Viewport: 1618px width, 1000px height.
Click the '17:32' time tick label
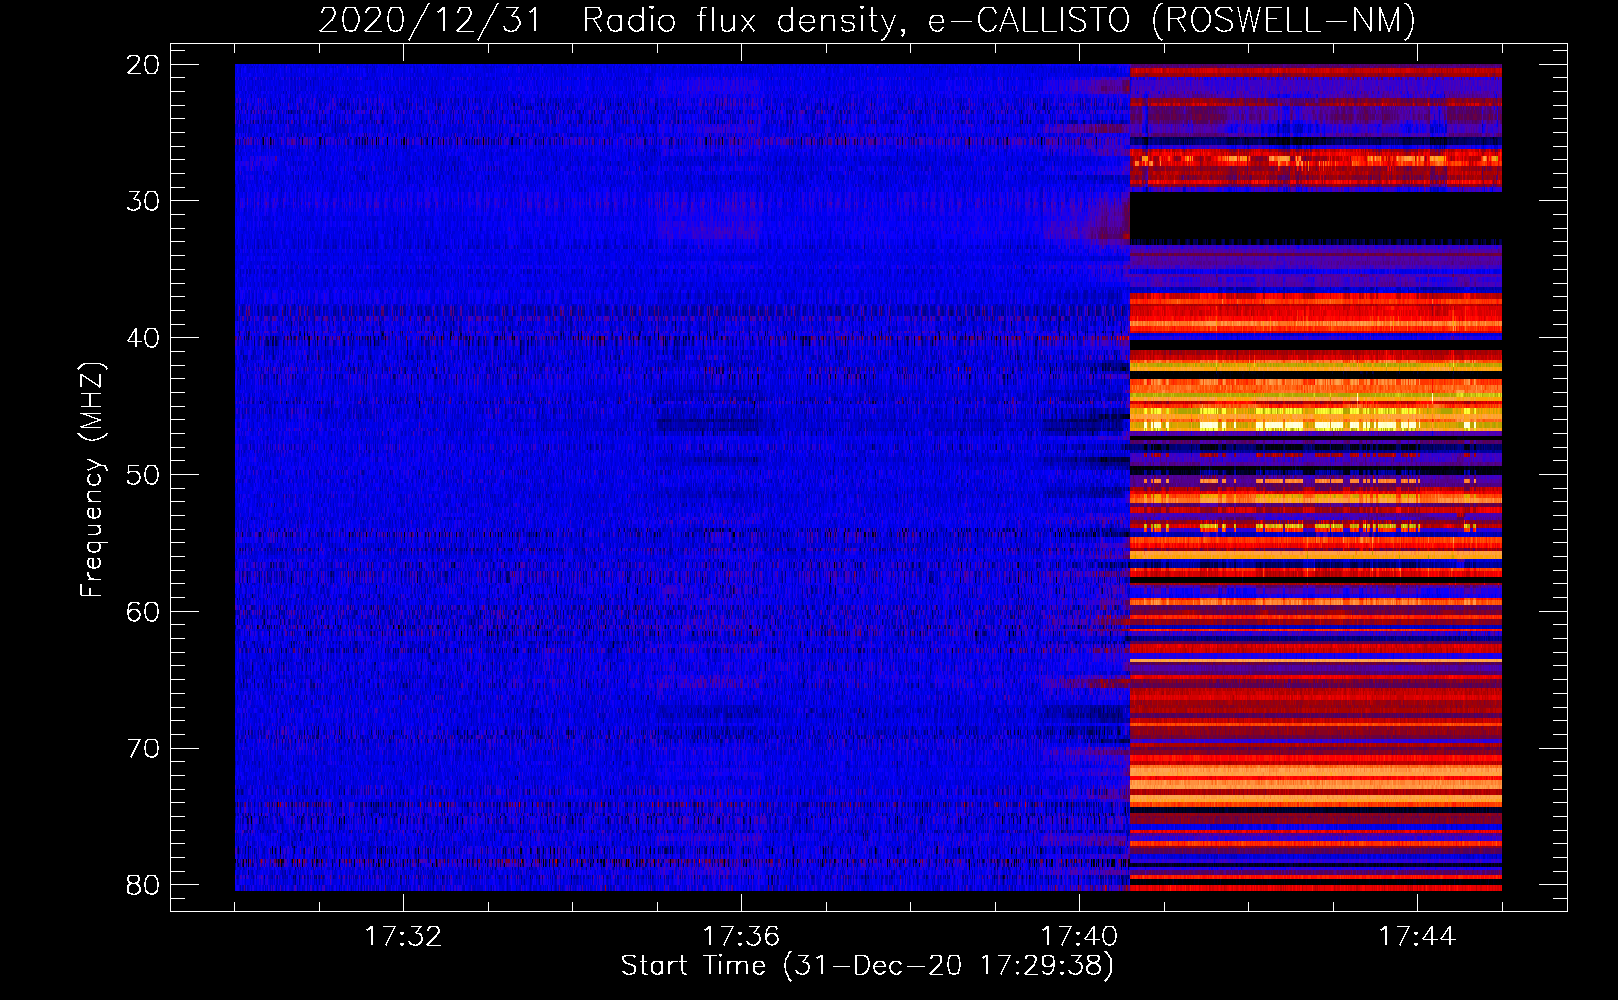coord(403,936)
